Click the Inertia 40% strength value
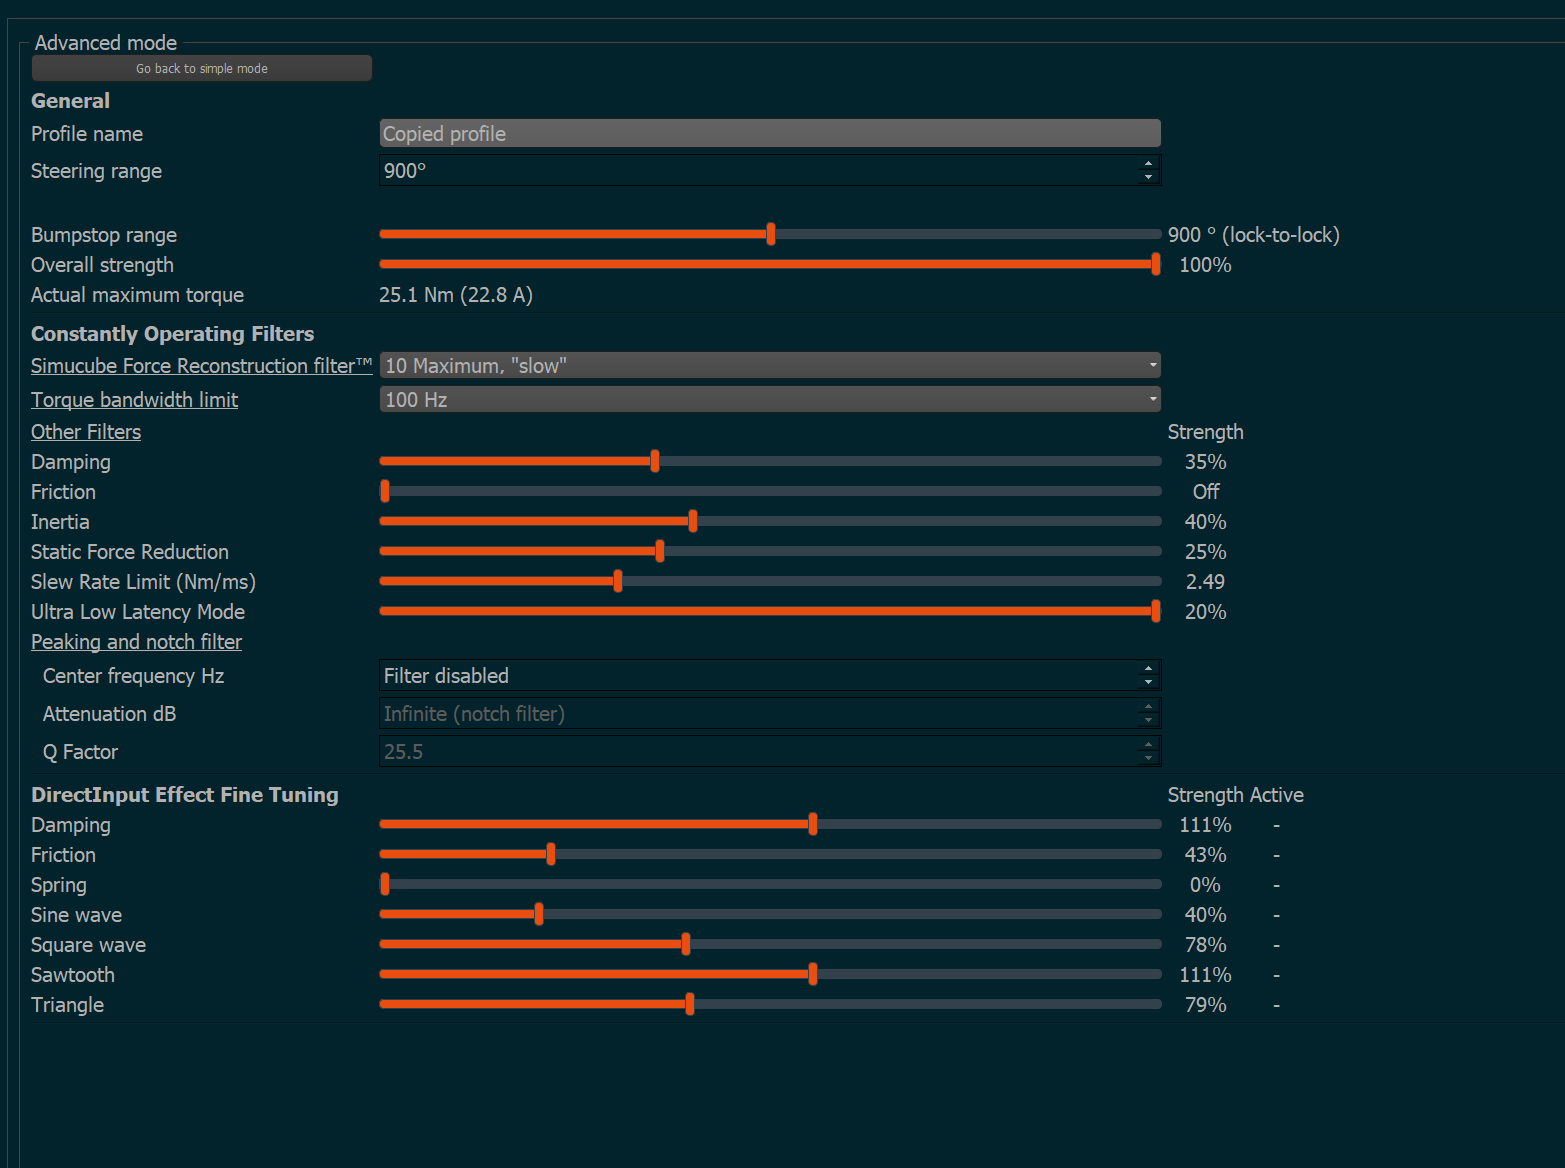Image resolution: width=1565 pixels, height=1168 pixels. click(1205, 522)
